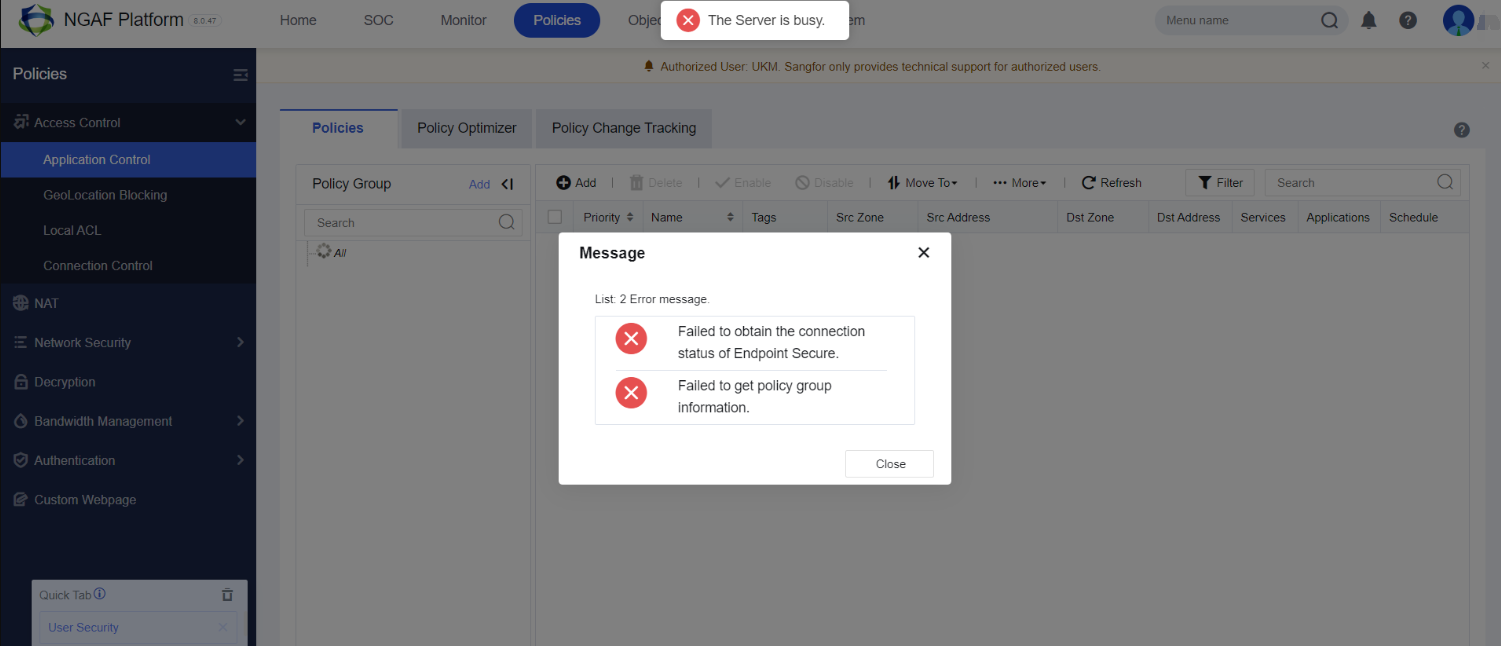
Task: Expand the Network Security submenu arrow
Action: tap(240, 342)
